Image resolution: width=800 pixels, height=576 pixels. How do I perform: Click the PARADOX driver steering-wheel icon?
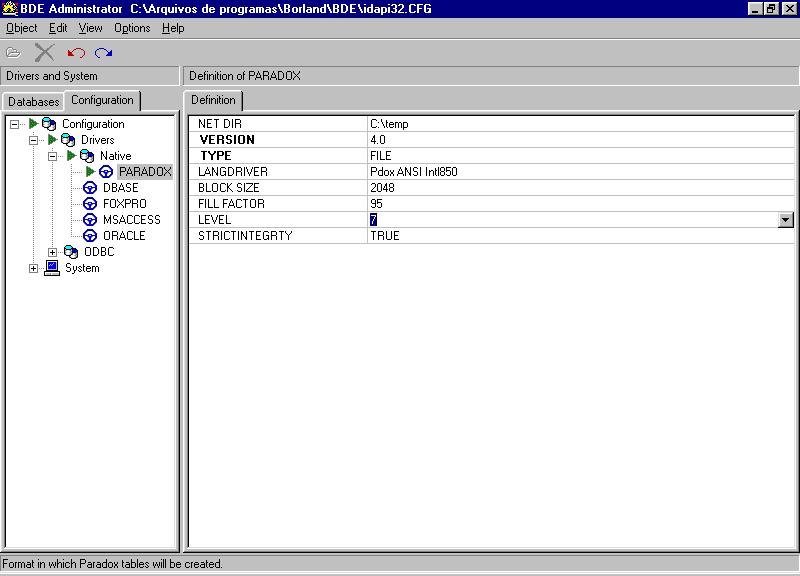[x=106, y=172]
